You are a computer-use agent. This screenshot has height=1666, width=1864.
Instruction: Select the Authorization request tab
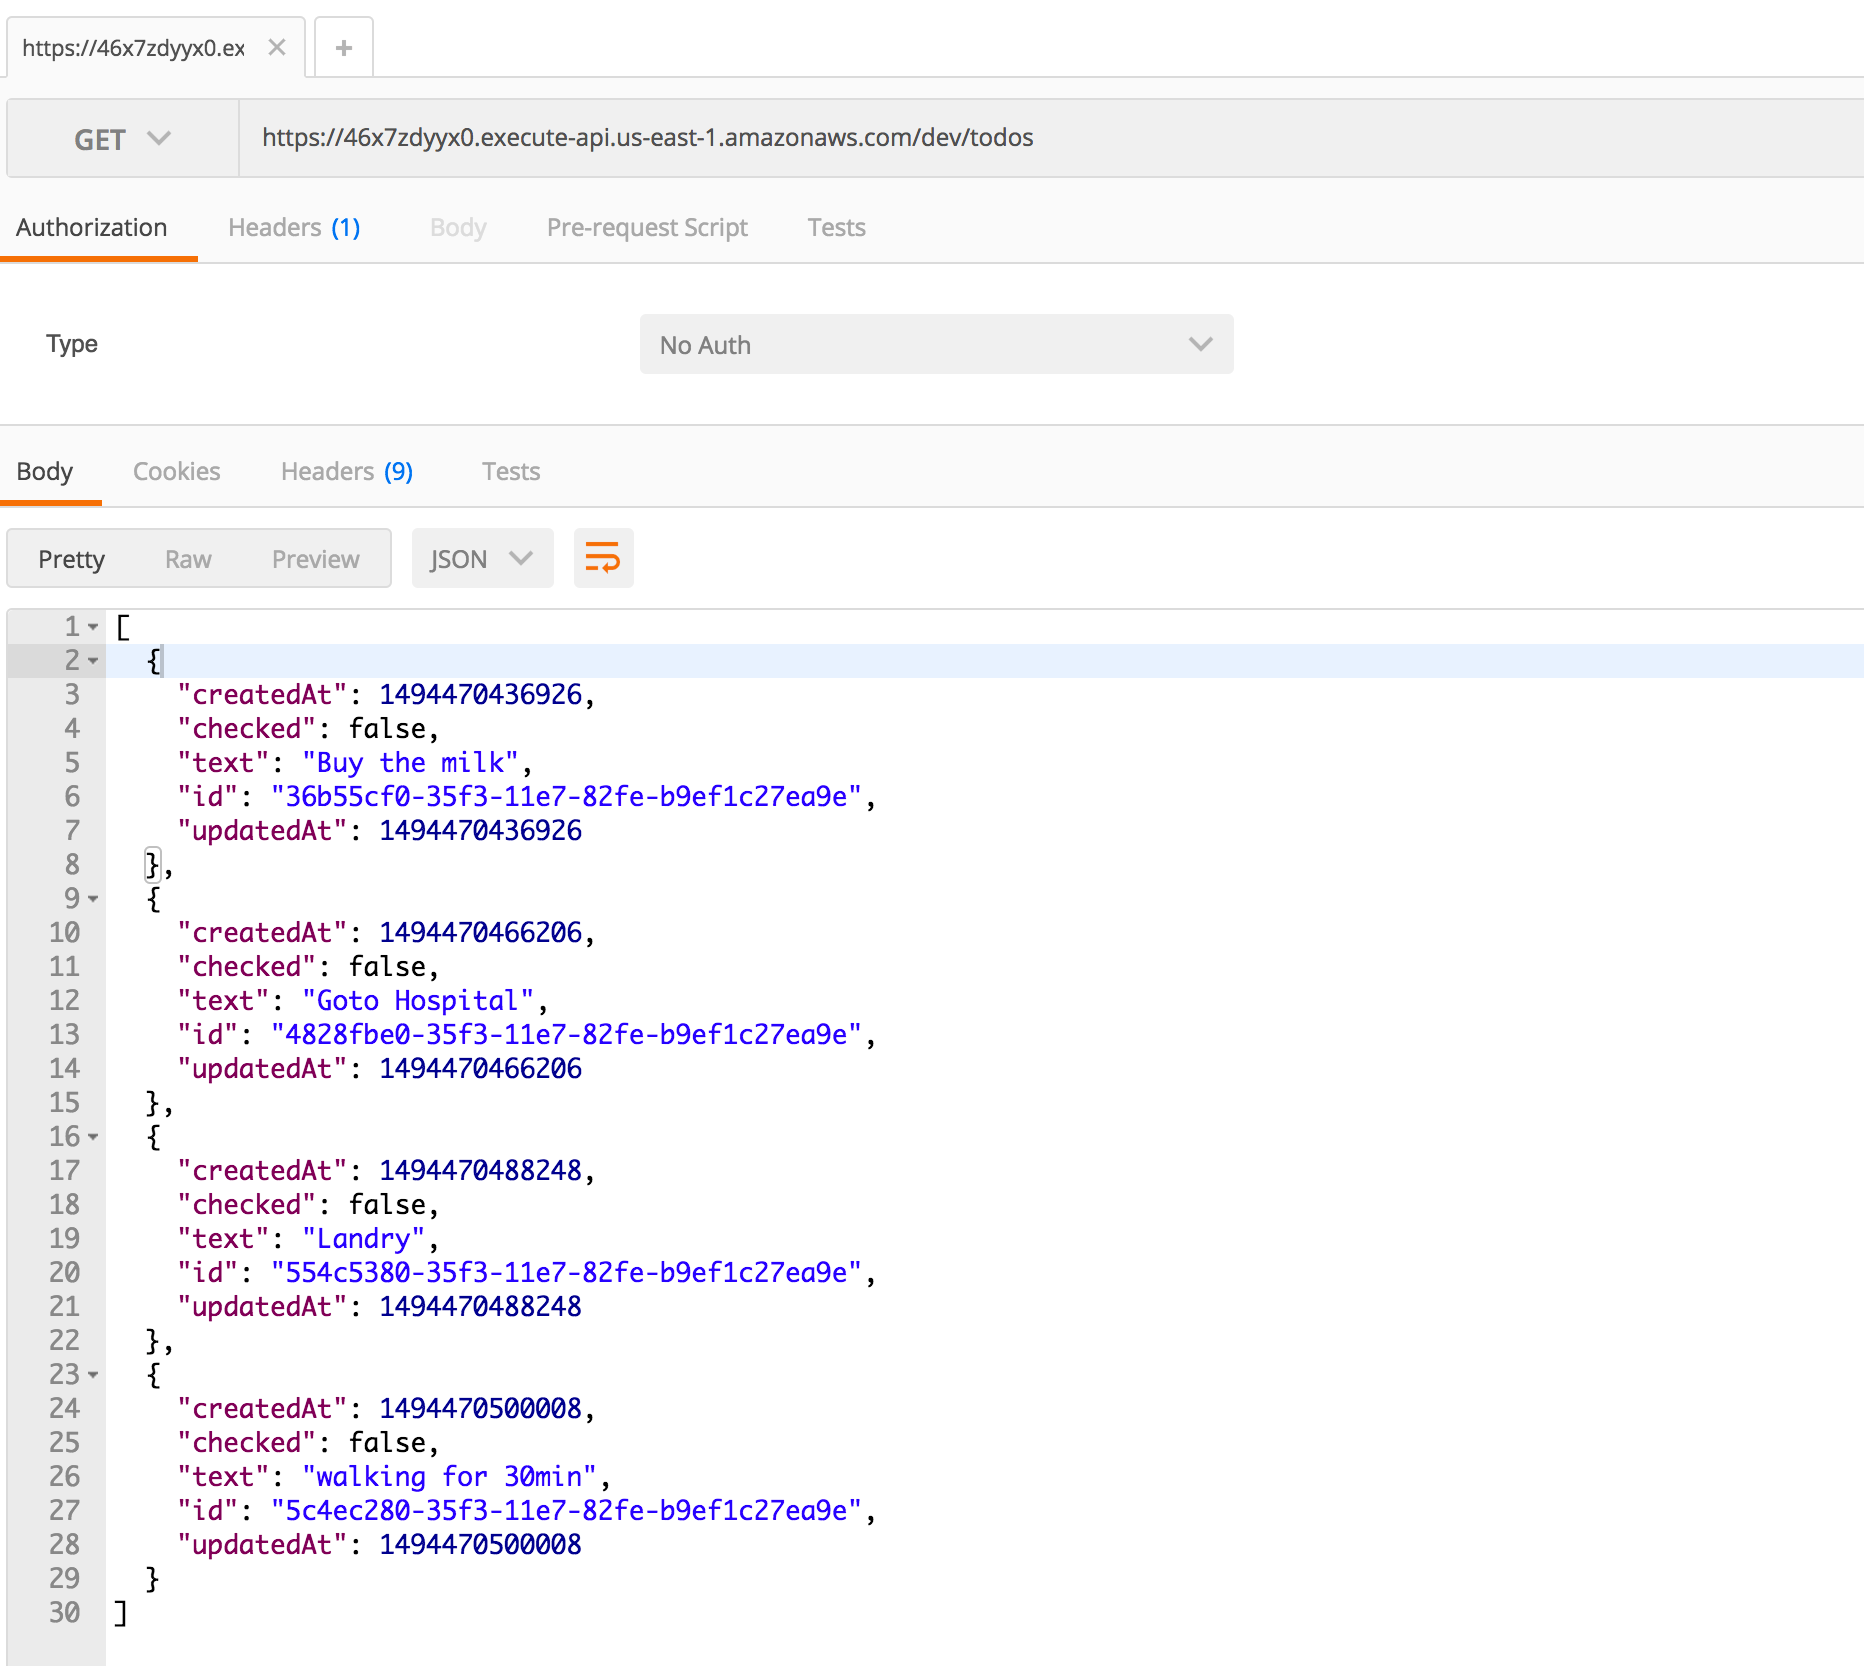coord(92,228)
